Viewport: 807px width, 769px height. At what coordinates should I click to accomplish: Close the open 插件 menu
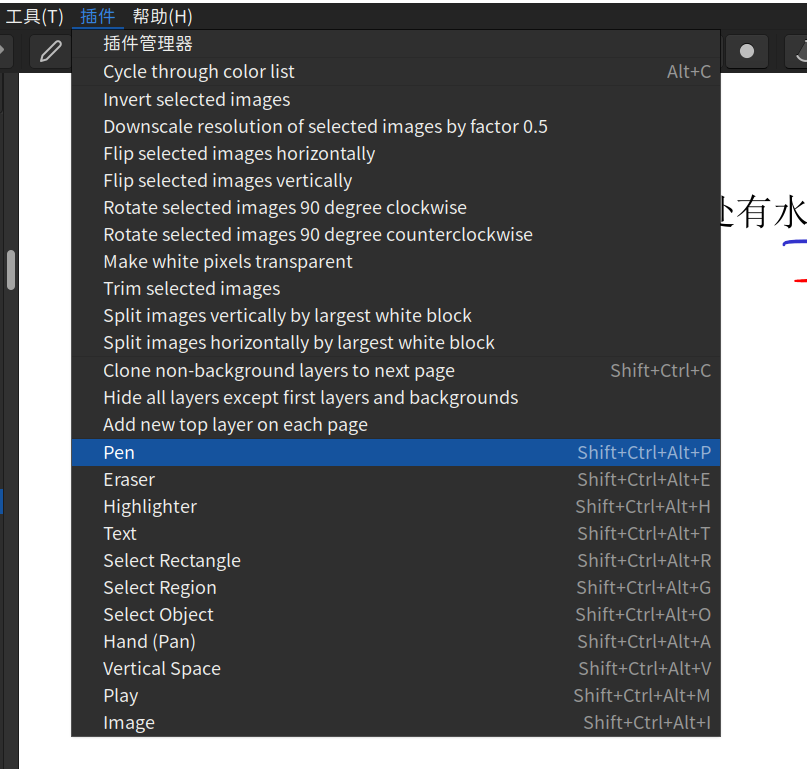click(97, 16)
